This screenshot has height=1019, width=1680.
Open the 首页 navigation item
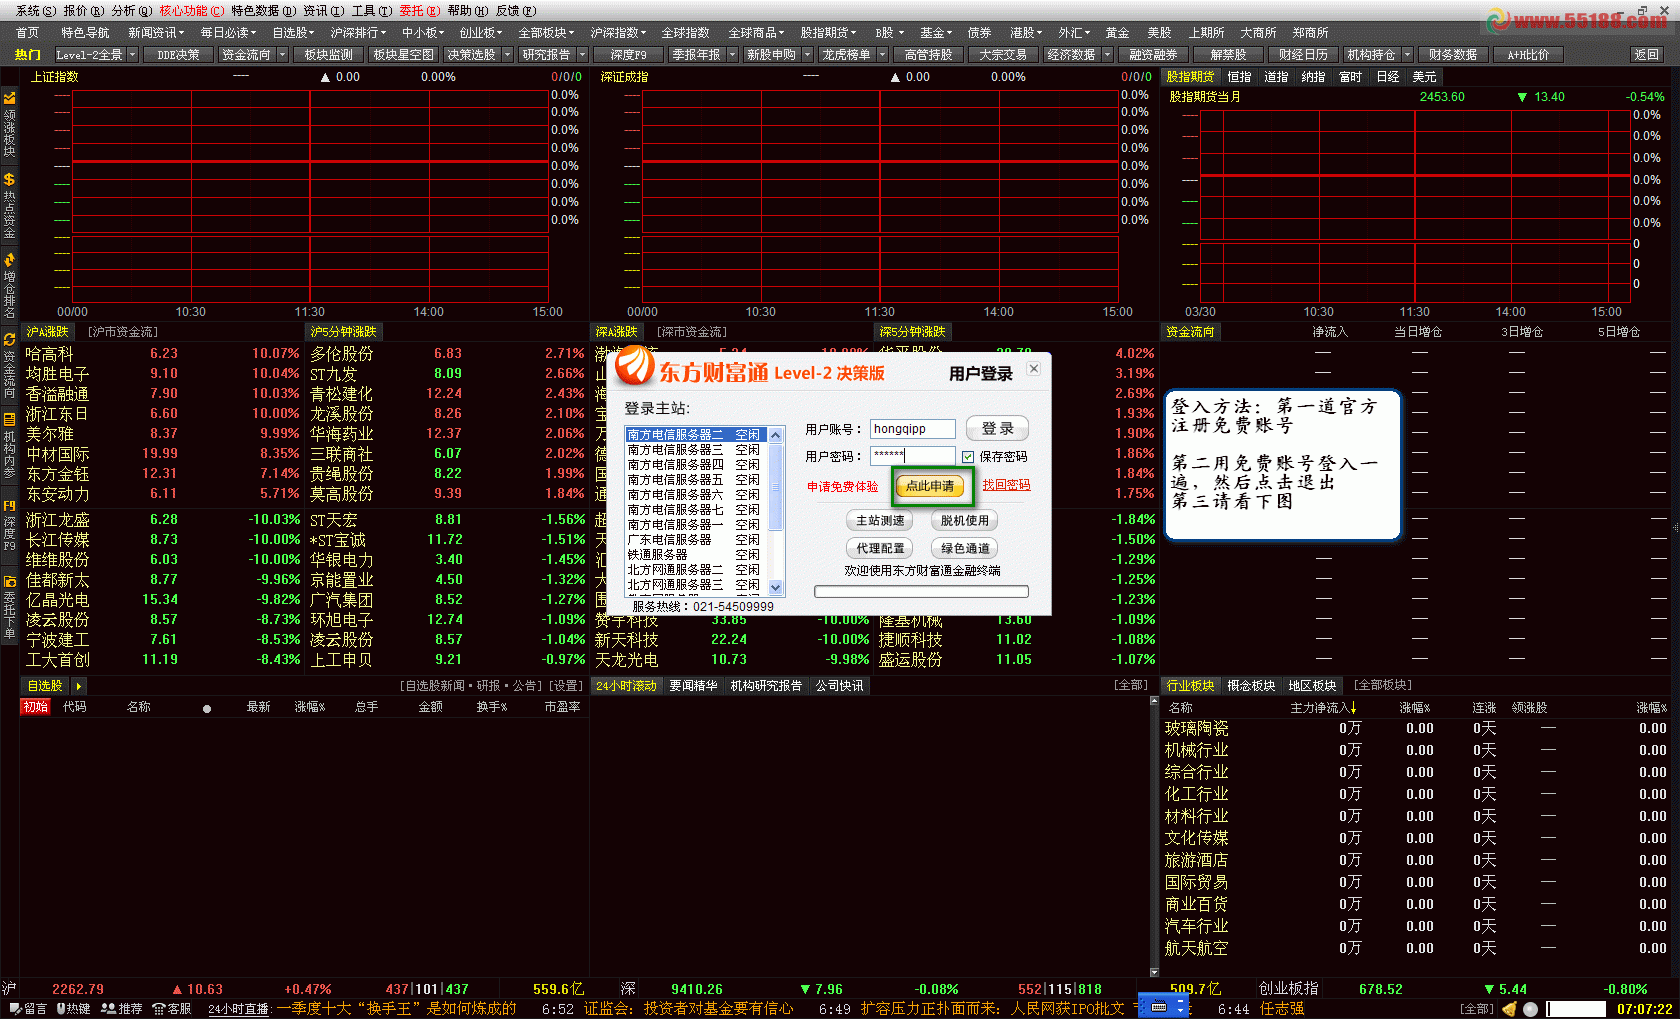(x=27, y=33)
